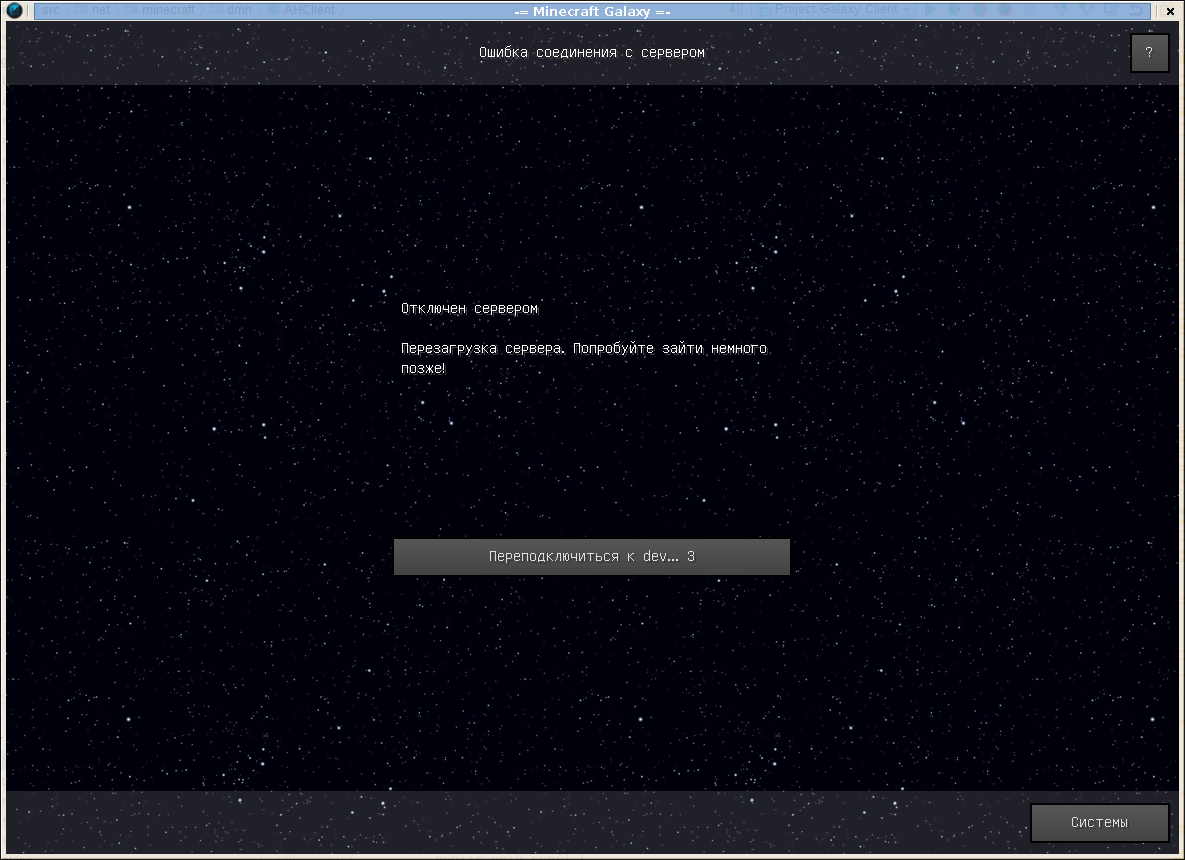The width and height of the screenshot is (1185, 860).
Task: Select the src breadcrumb item
Action: (x=51, y=10)
